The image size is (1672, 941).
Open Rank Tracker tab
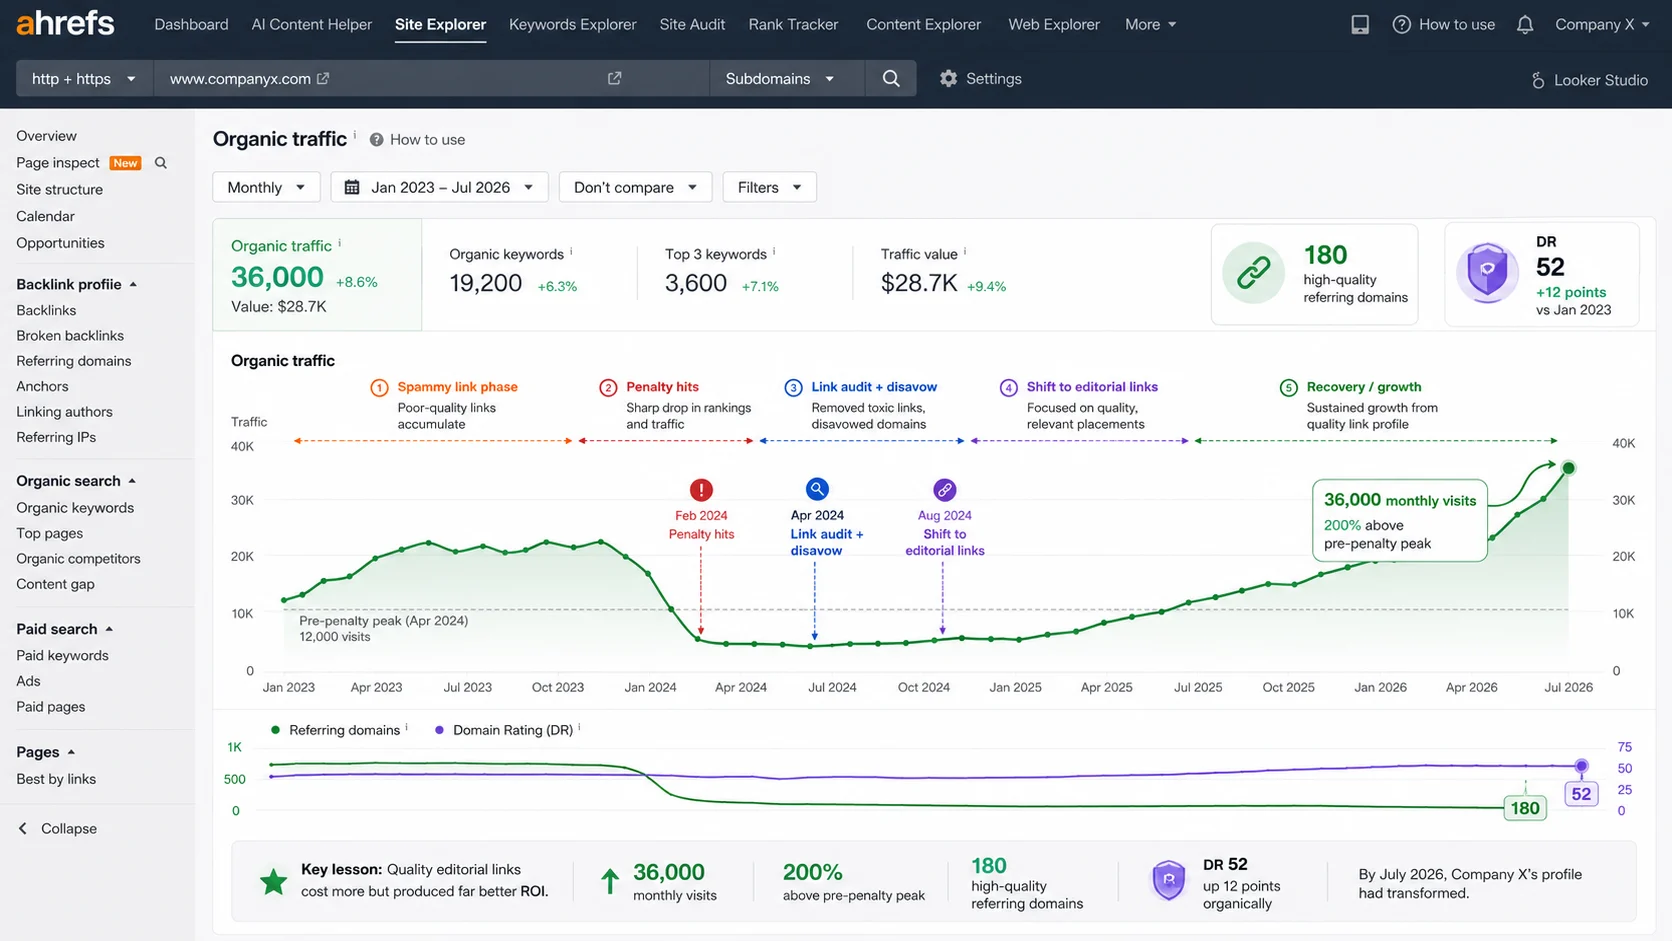click(793, 24)
